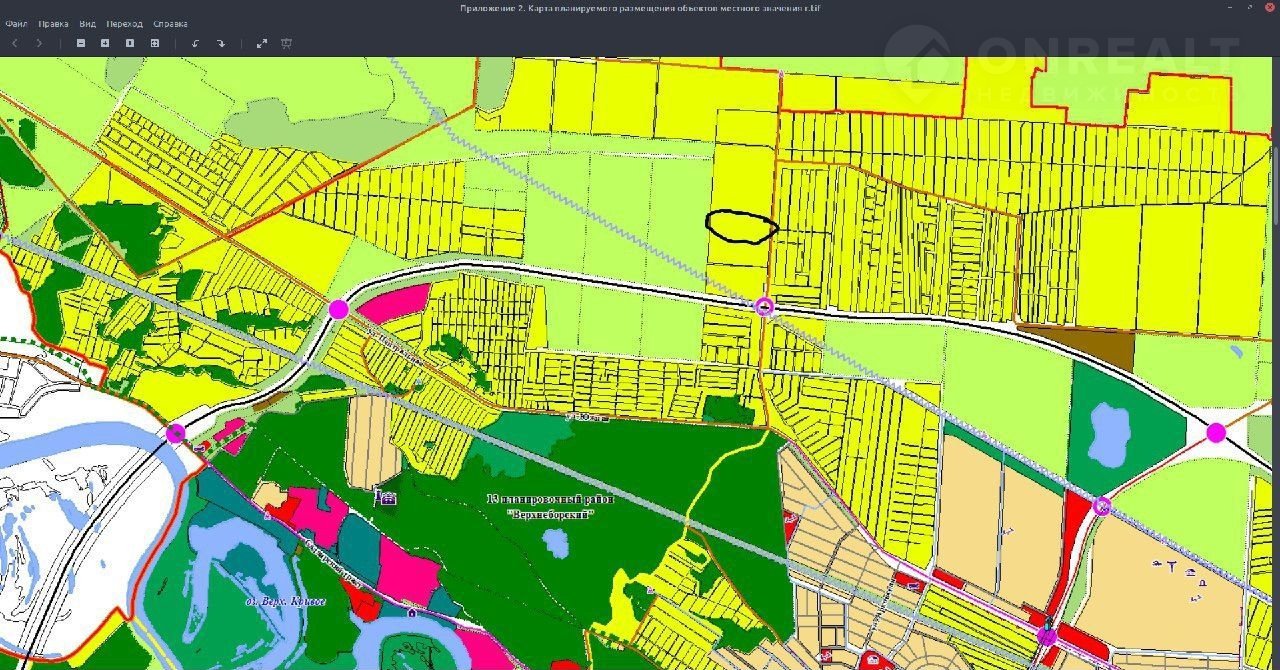The image size is (1280, 670).
Task: Go to the next image
Action: tap(39, 43)
